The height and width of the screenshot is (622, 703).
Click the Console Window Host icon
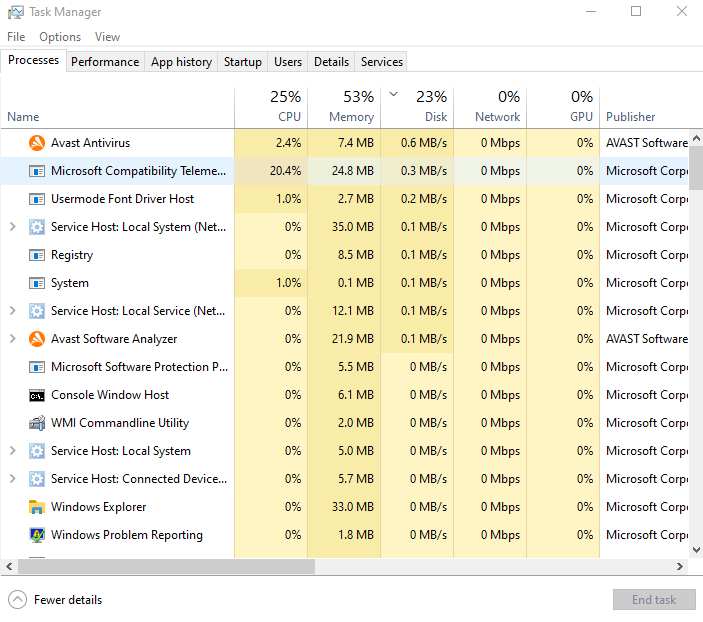pyautogui.click(x=37, y=396)
